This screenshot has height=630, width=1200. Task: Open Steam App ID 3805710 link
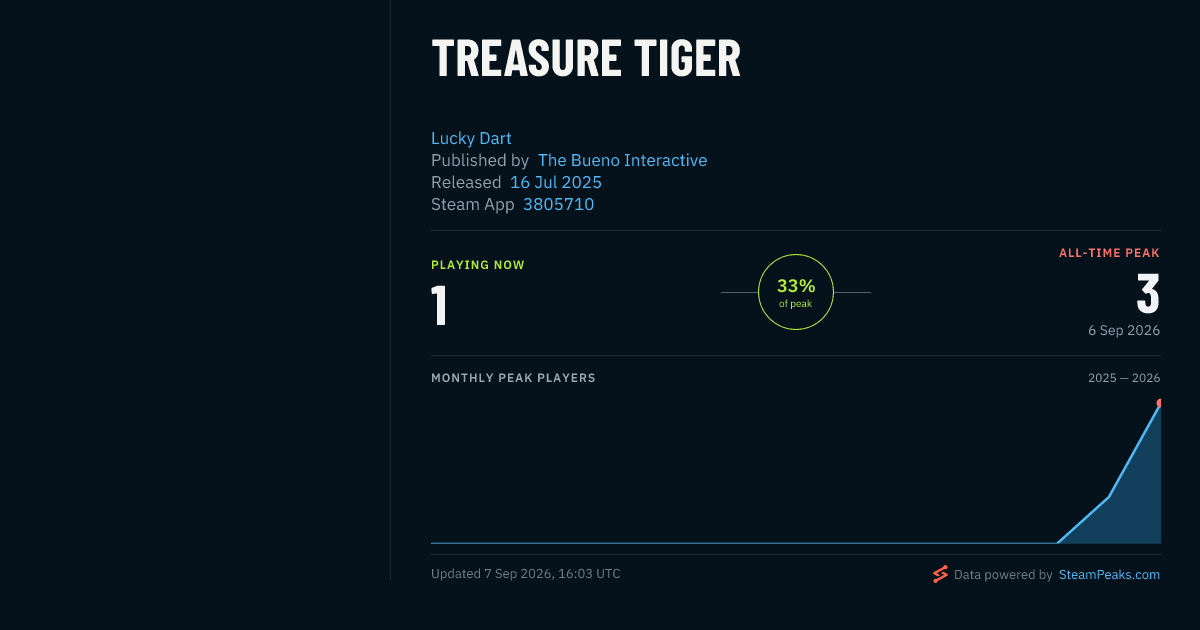pyautogui.click(x=558, y=204)
